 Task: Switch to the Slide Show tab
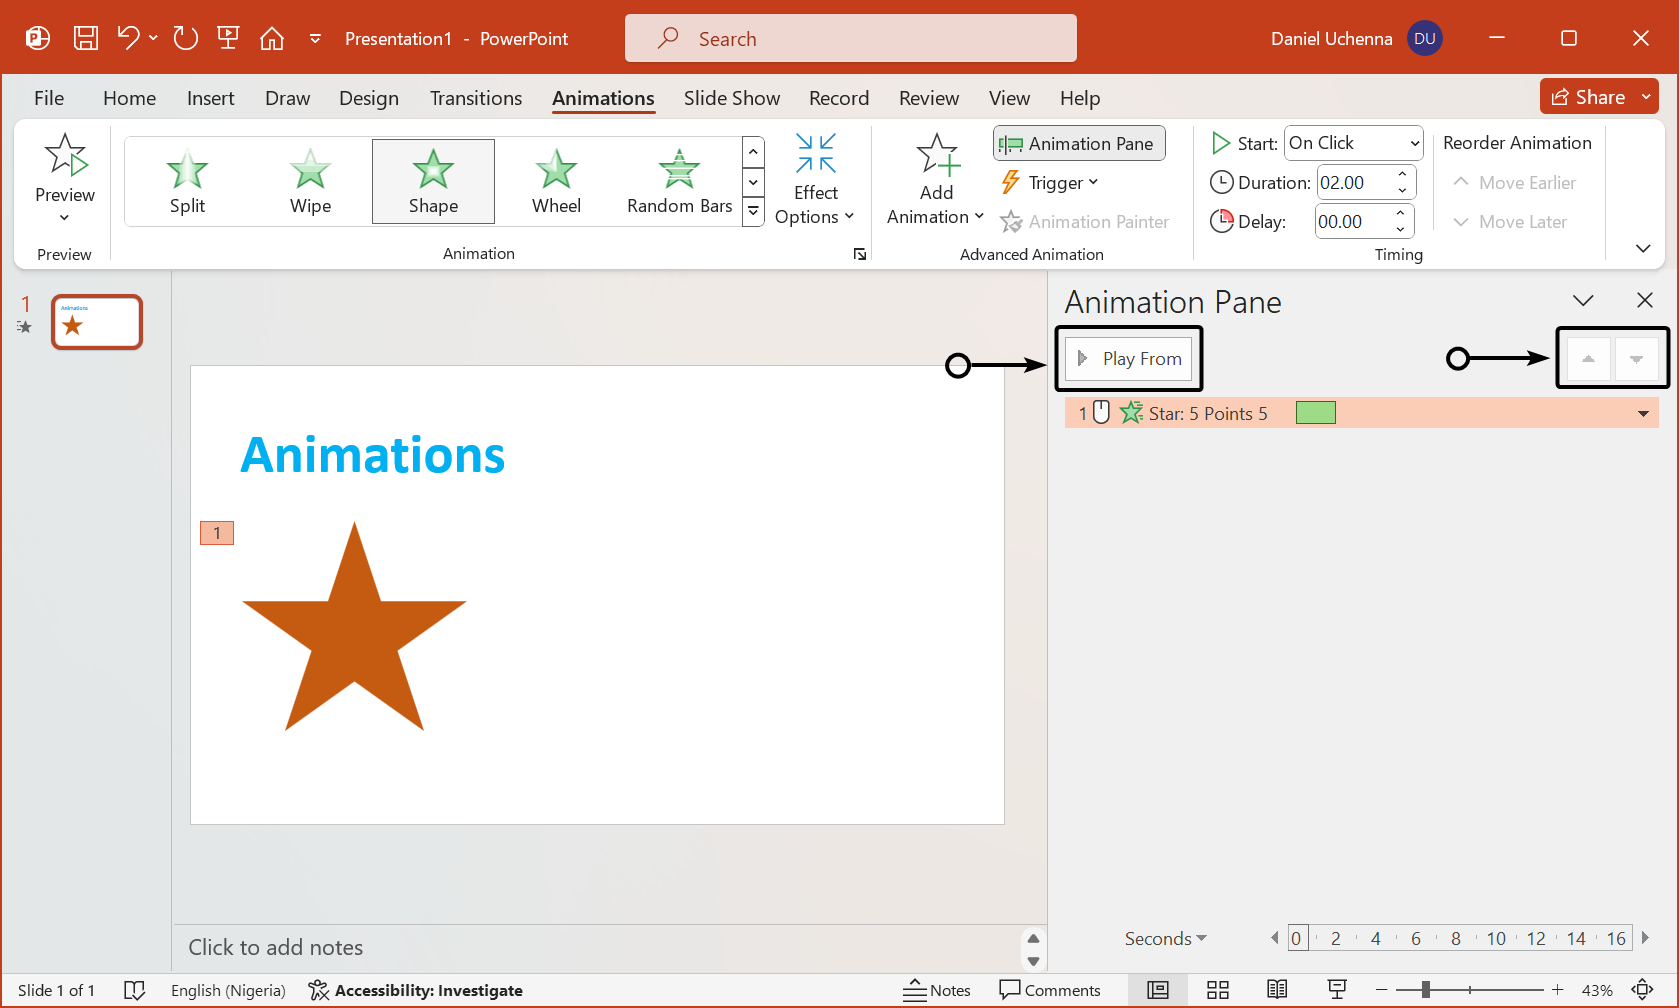[731, 98]
